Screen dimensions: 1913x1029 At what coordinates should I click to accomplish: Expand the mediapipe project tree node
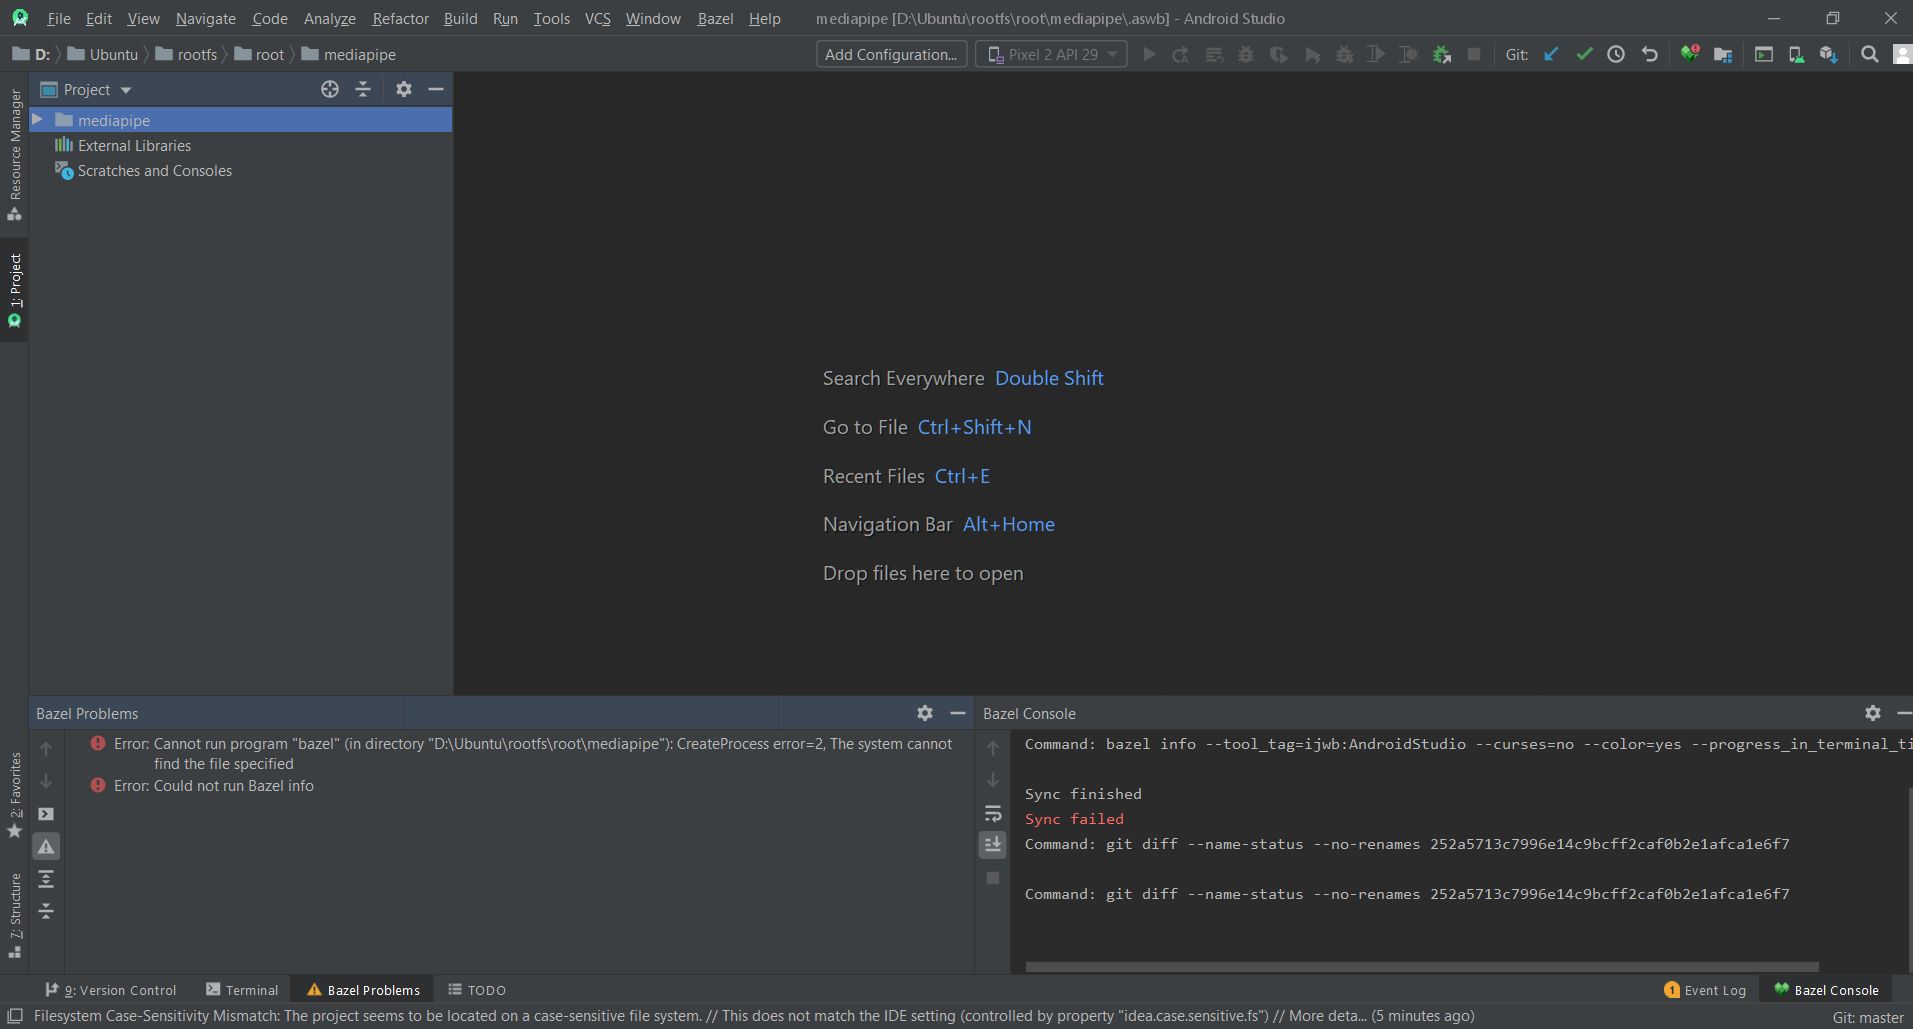click(x=37, y=119)
